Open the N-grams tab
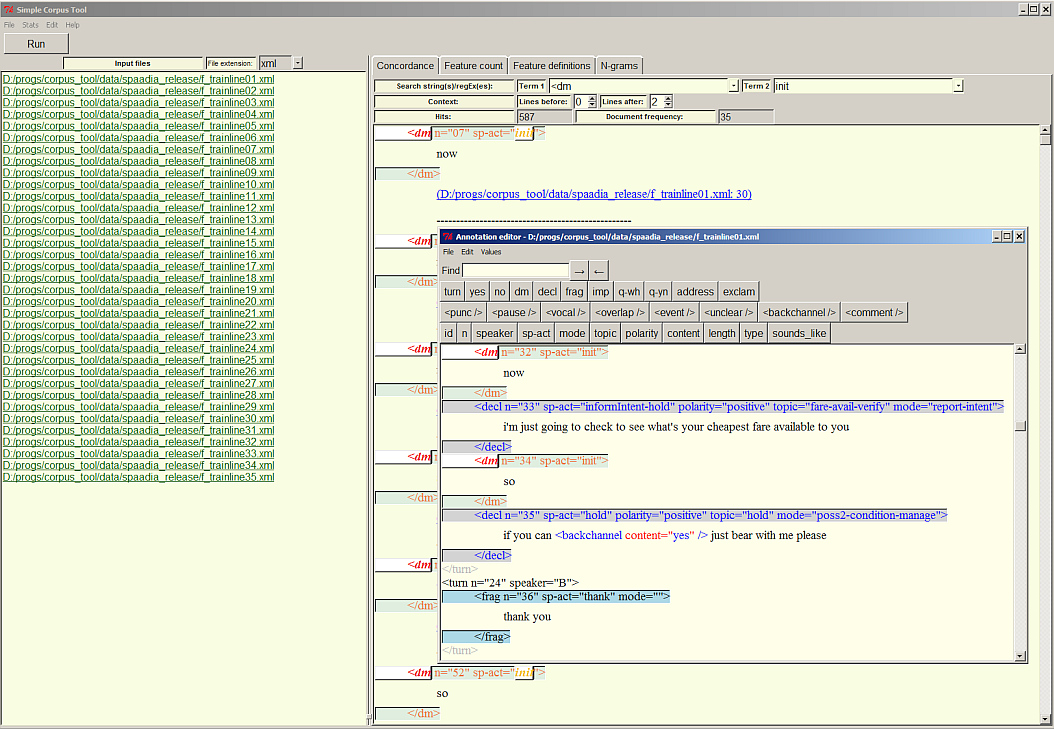 pos(619,66)
